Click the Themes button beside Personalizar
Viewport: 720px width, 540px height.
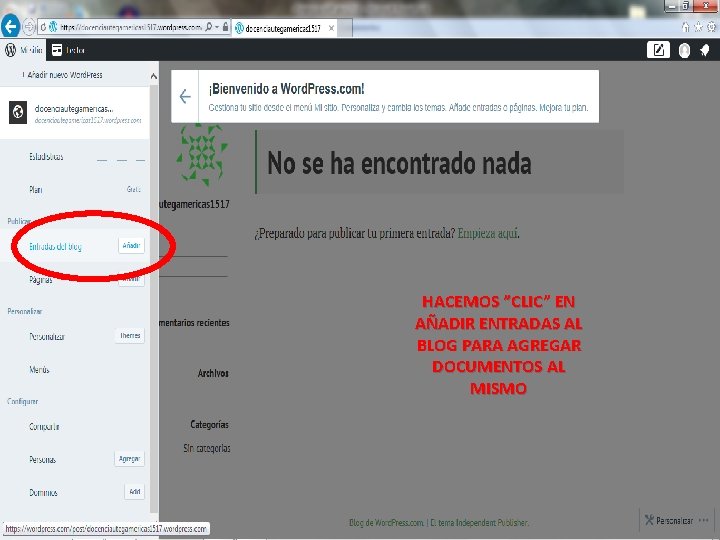pos(130,336)
